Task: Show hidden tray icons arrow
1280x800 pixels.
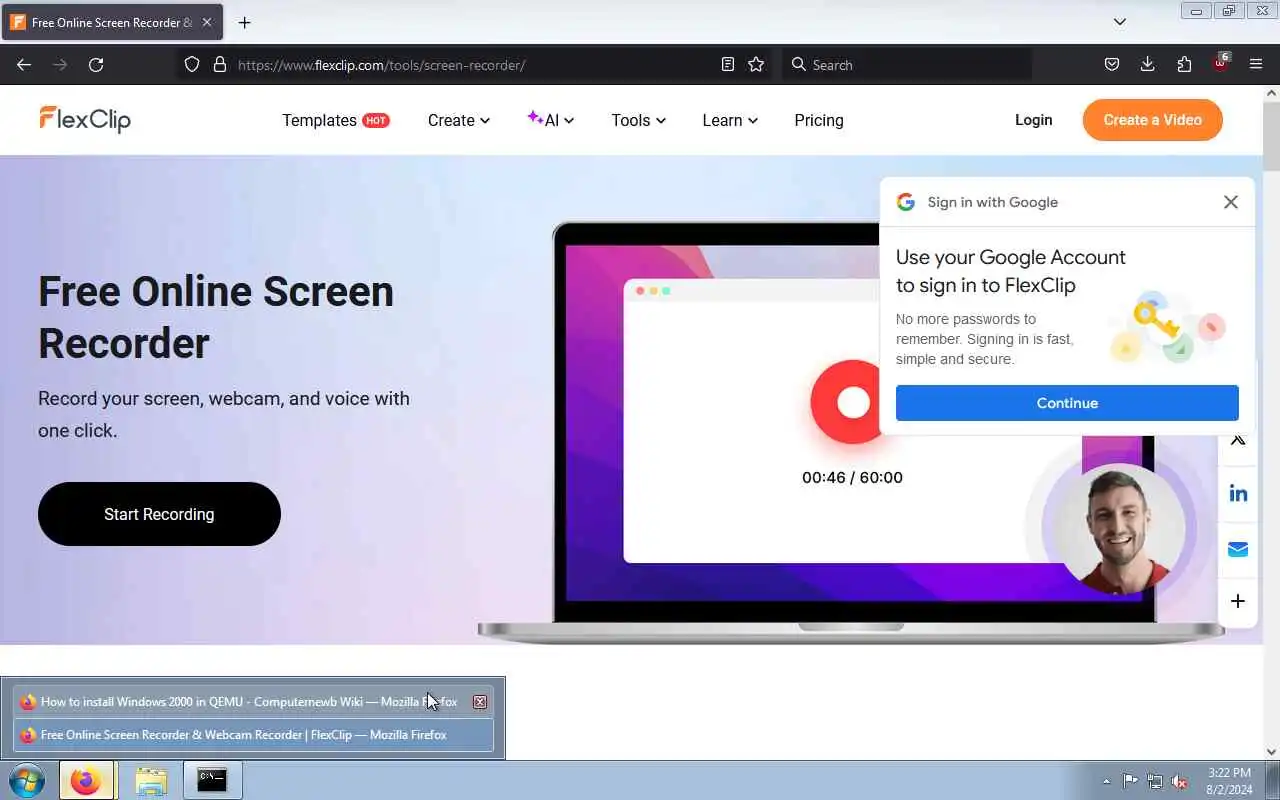Action: tap(1106, 781)
